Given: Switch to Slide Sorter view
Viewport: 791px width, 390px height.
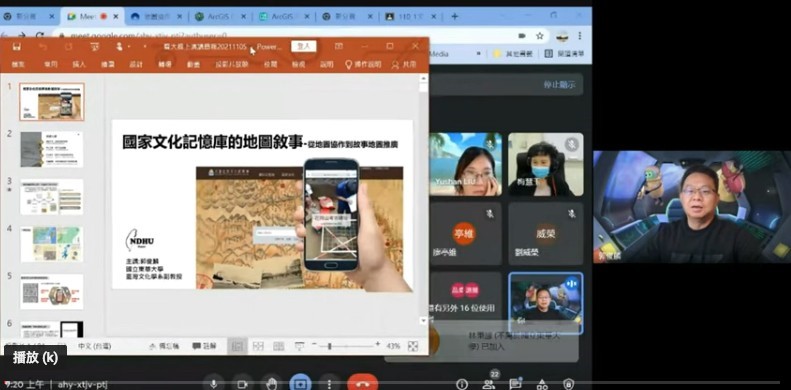Looking at the screenshot, I should pos(258,346).
